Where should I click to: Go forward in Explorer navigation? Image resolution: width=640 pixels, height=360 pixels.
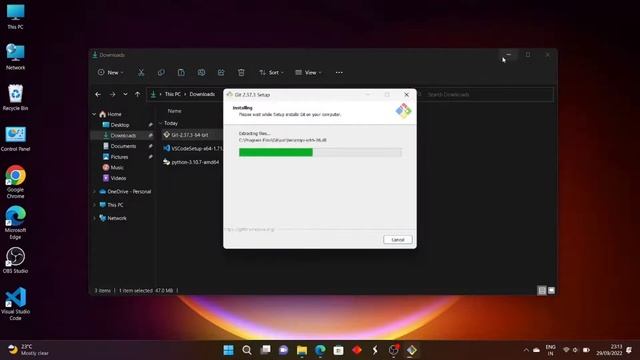pyautogui.click(x=112, y=94)
